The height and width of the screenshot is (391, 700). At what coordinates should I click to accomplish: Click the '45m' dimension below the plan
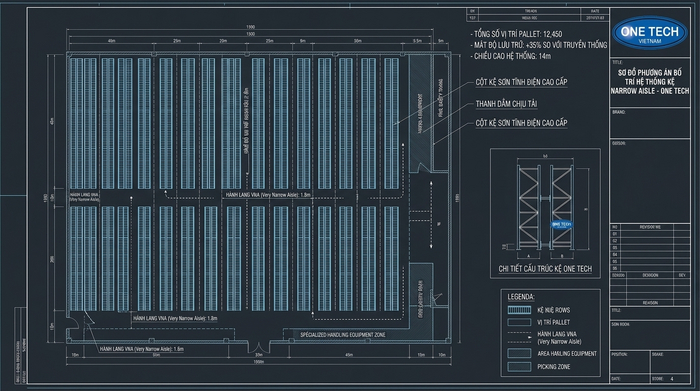point(349,355)
